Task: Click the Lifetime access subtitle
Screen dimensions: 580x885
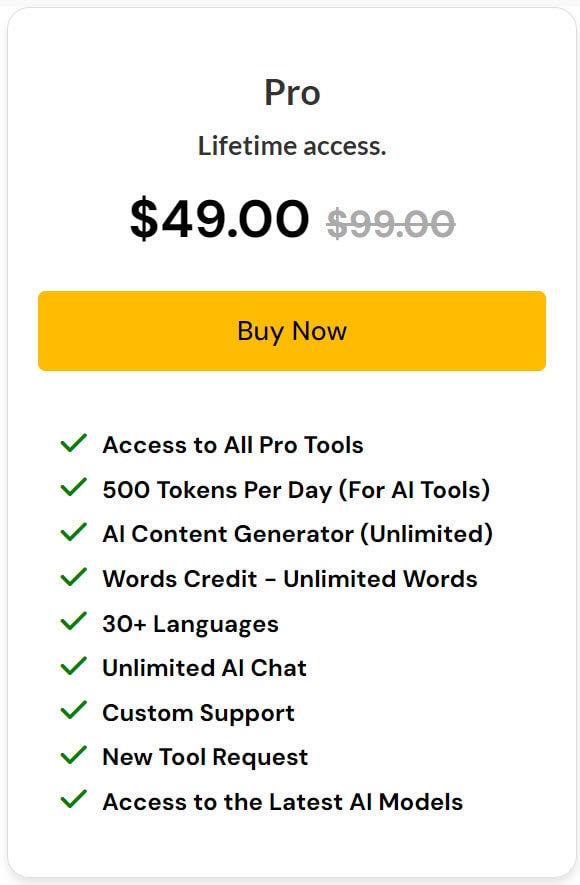Action: coord(292,146)
